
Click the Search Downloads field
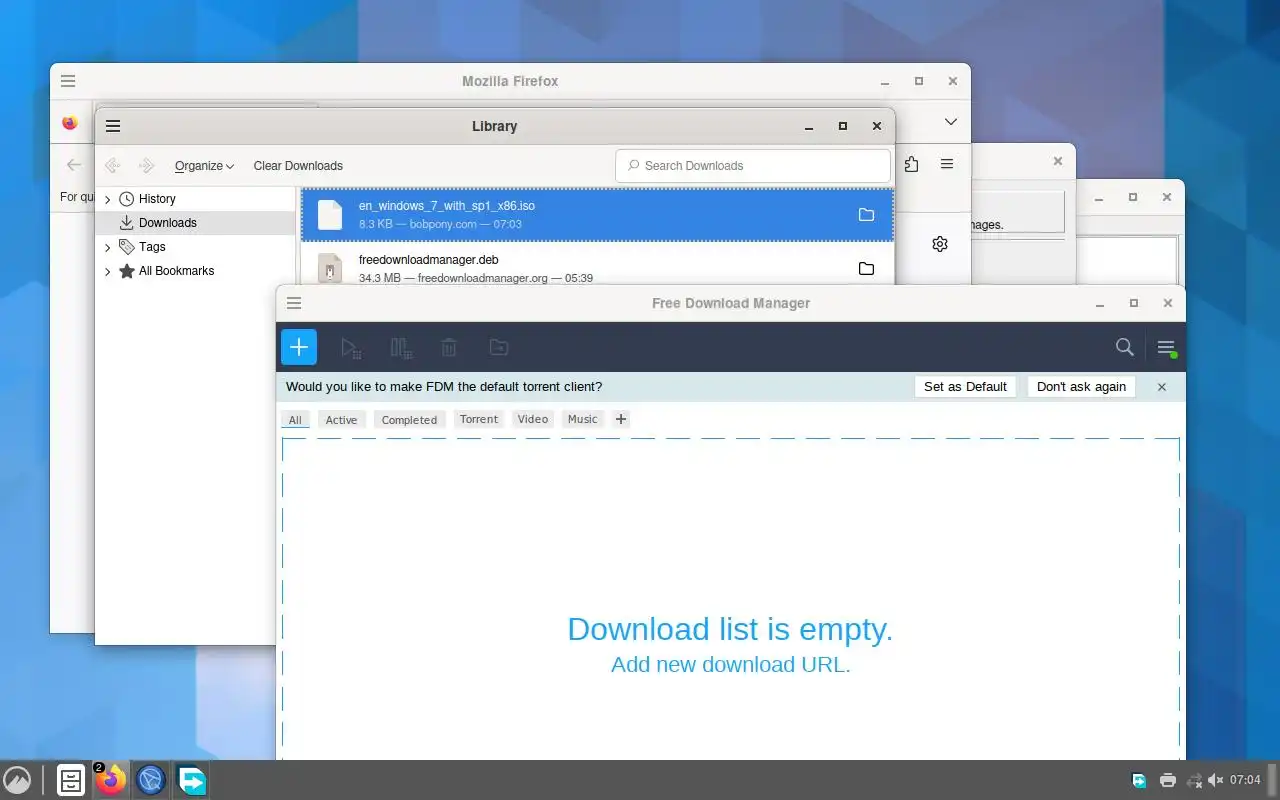click(x=753, y=166)
